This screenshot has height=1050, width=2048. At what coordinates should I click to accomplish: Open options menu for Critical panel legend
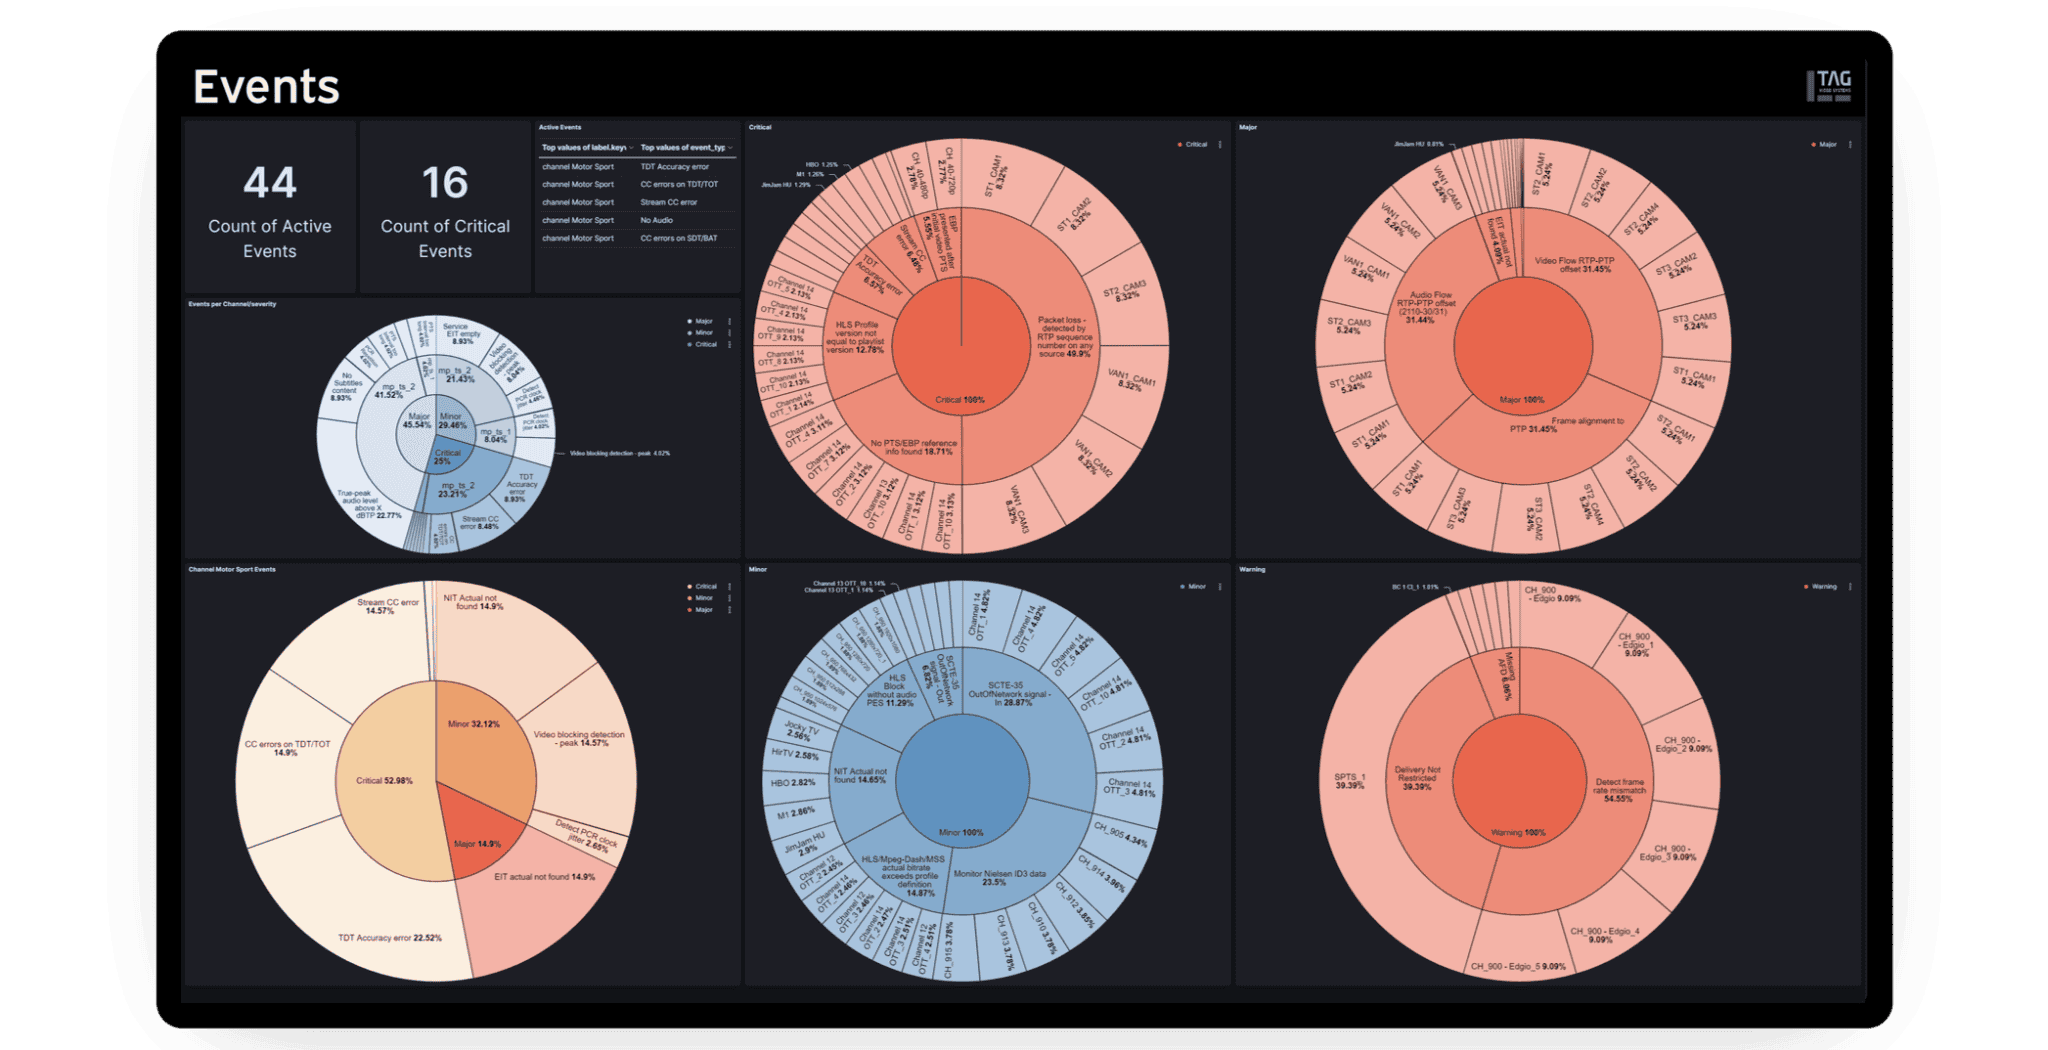click(x=1220, y=145)
